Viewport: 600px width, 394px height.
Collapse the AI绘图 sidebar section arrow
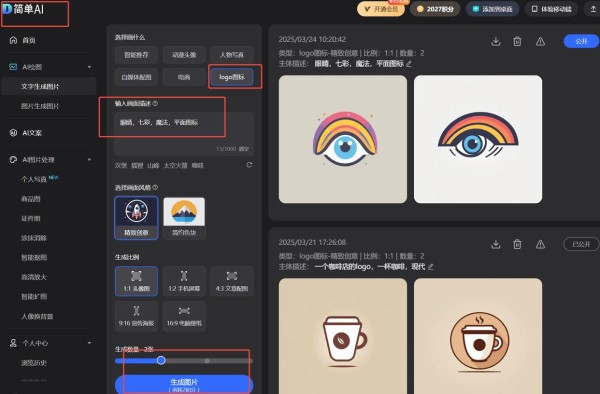tap(89, 67)
